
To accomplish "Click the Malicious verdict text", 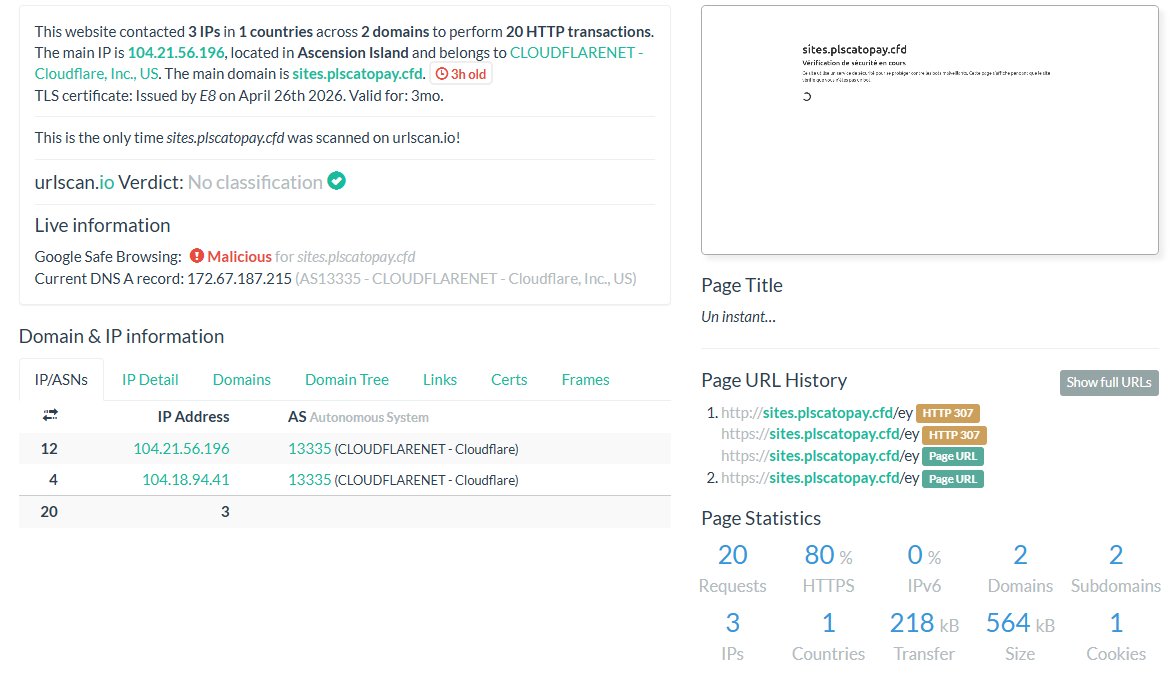I will click(239, 256).
